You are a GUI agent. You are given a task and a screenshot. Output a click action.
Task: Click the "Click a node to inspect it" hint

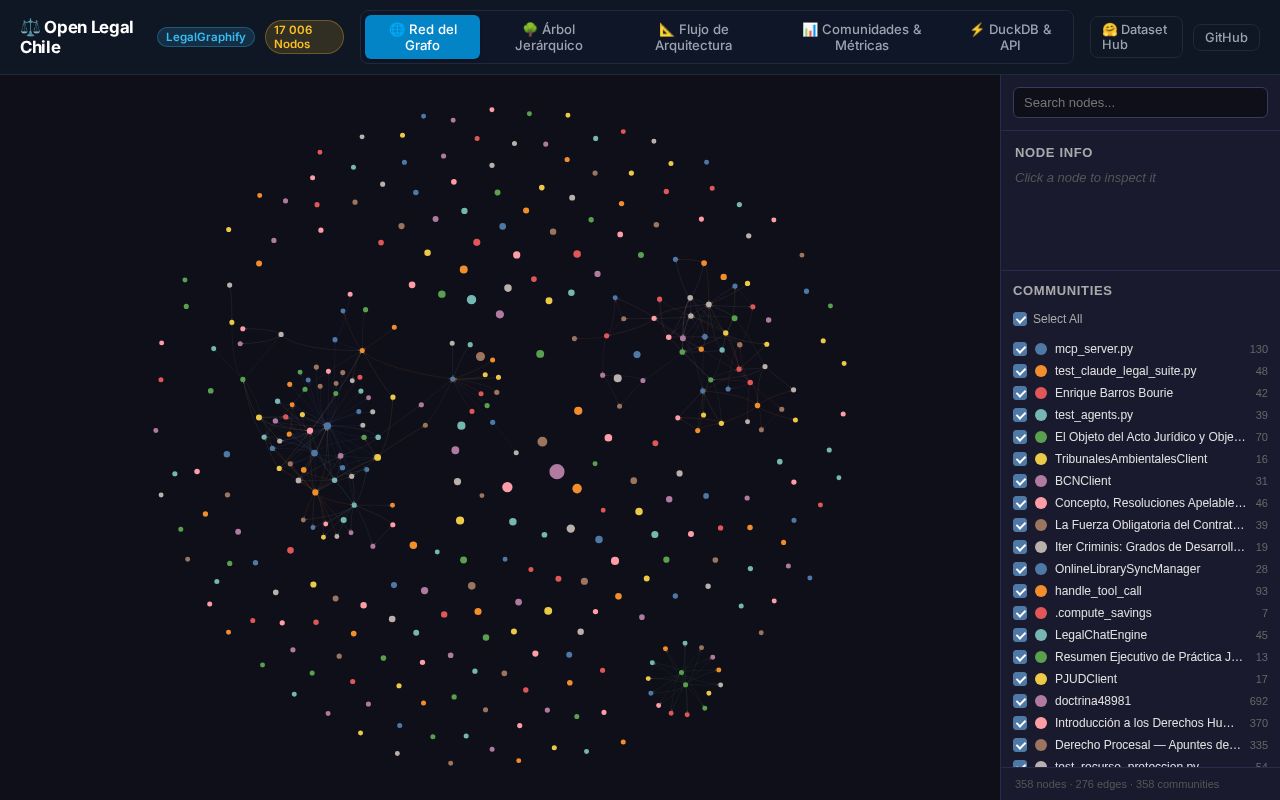click(1085, 177)
